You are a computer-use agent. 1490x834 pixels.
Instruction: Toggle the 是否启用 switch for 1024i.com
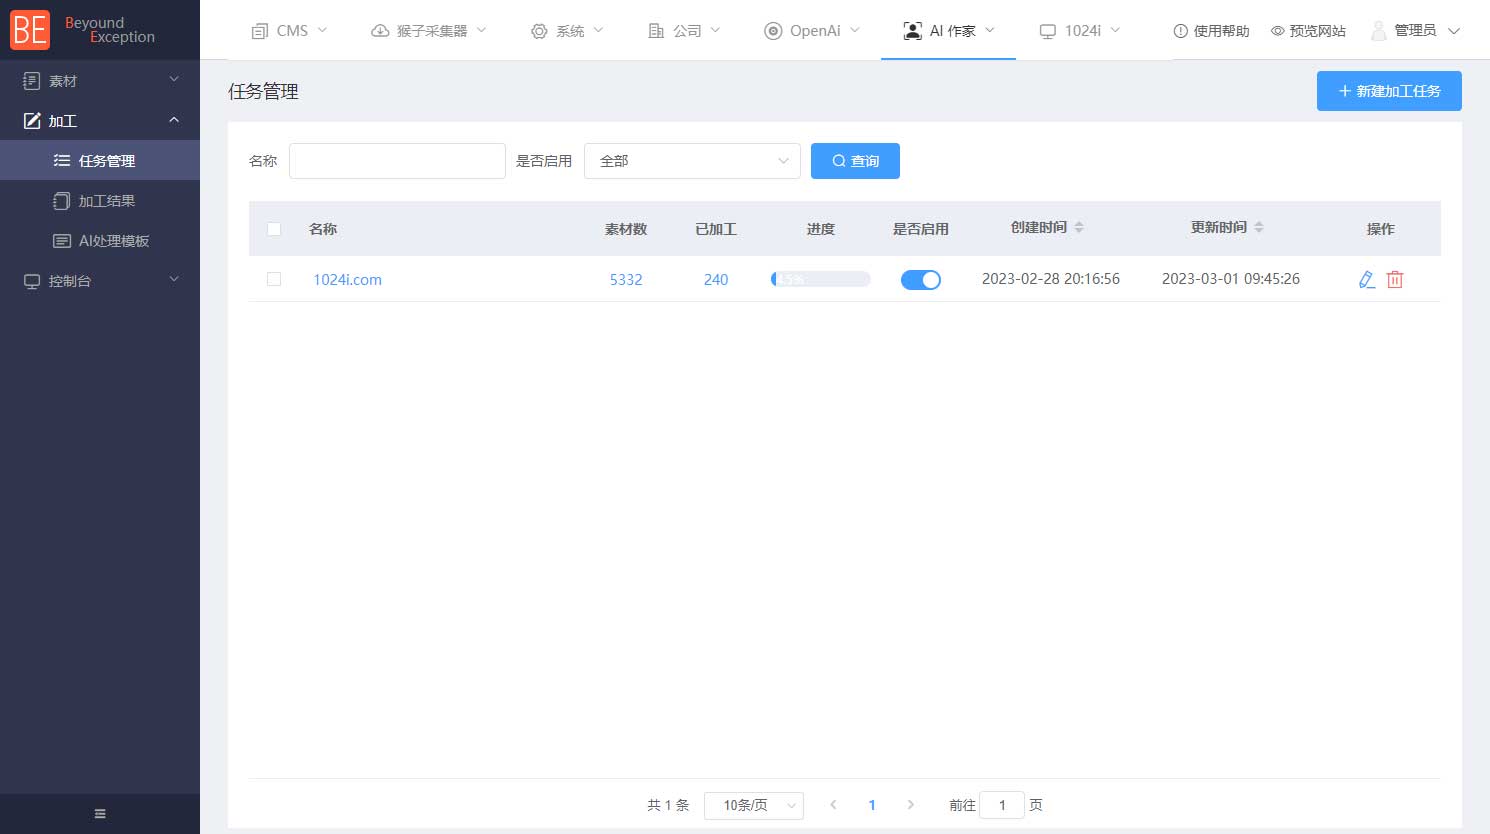[921, 280]
